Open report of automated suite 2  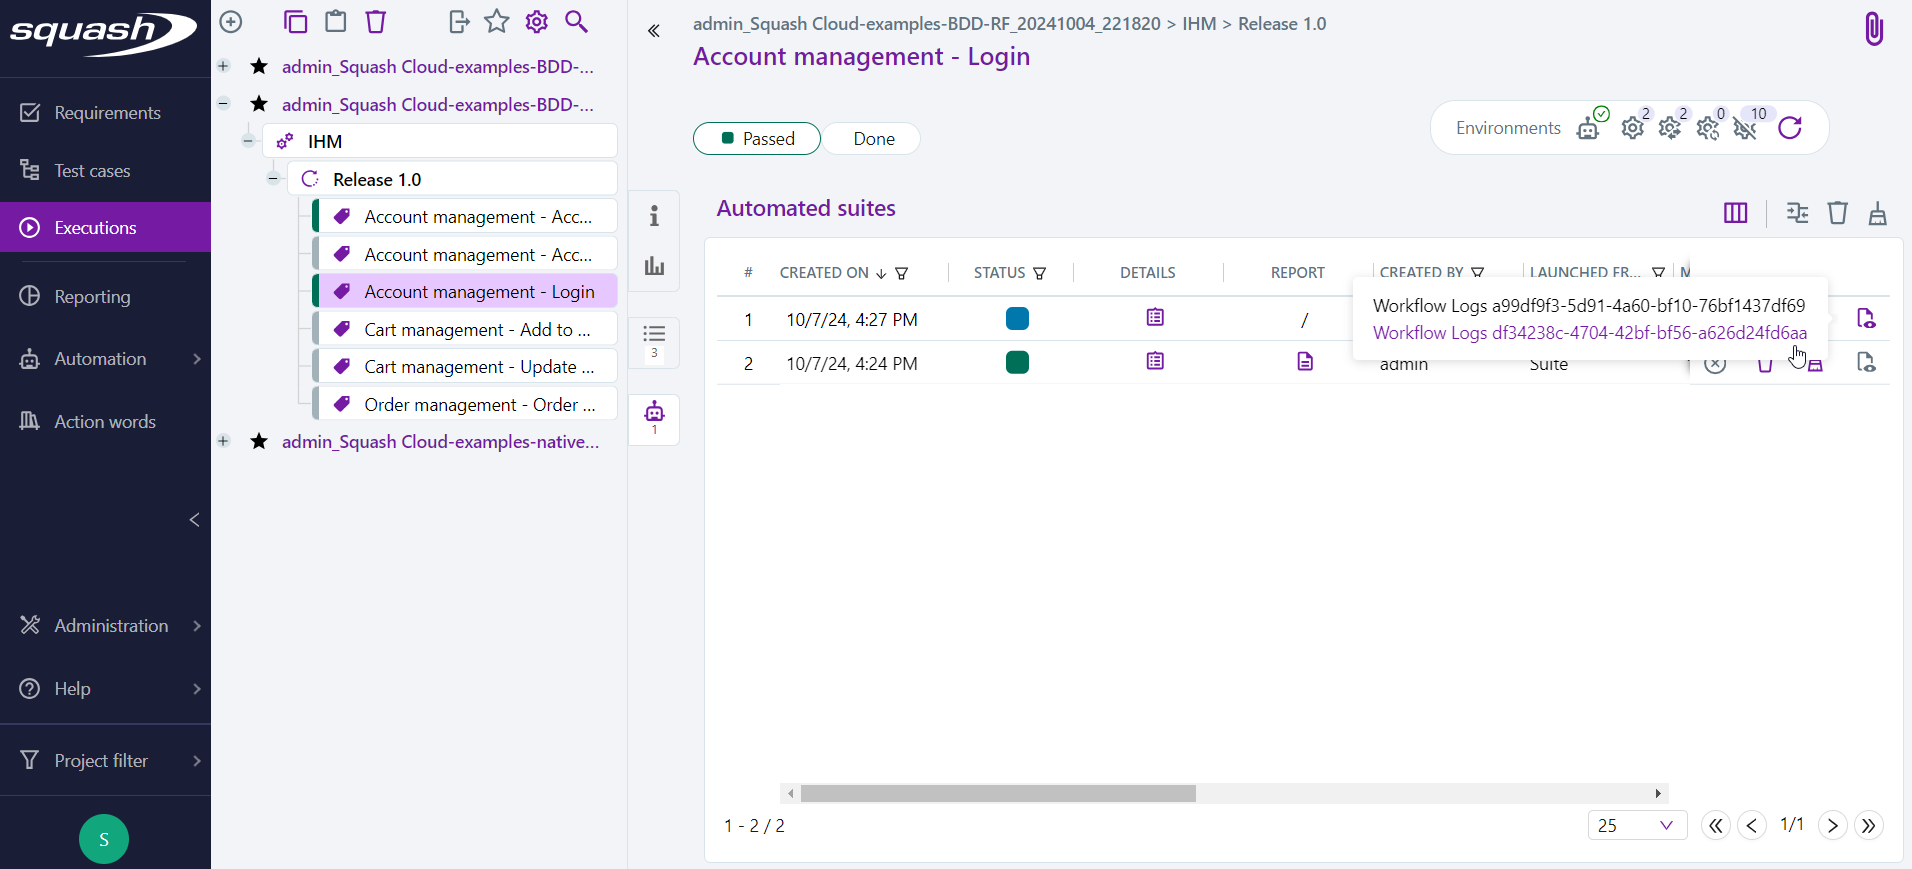[1304, 362]
